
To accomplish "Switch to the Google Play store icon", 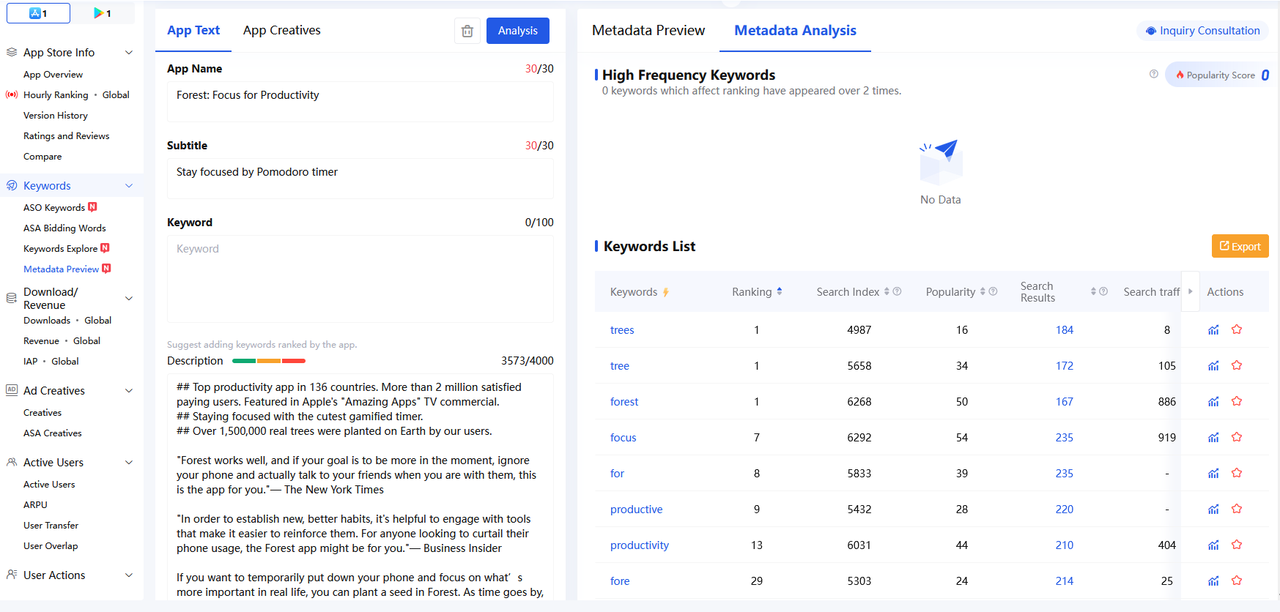I will click(x=101, y=14).
